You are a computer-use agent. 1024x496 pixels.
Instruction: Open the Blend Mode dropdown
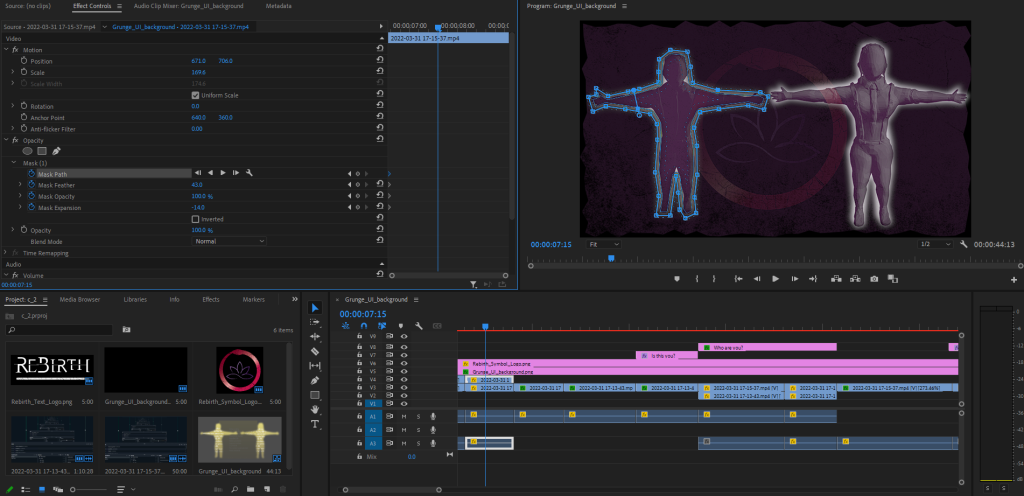230,241
